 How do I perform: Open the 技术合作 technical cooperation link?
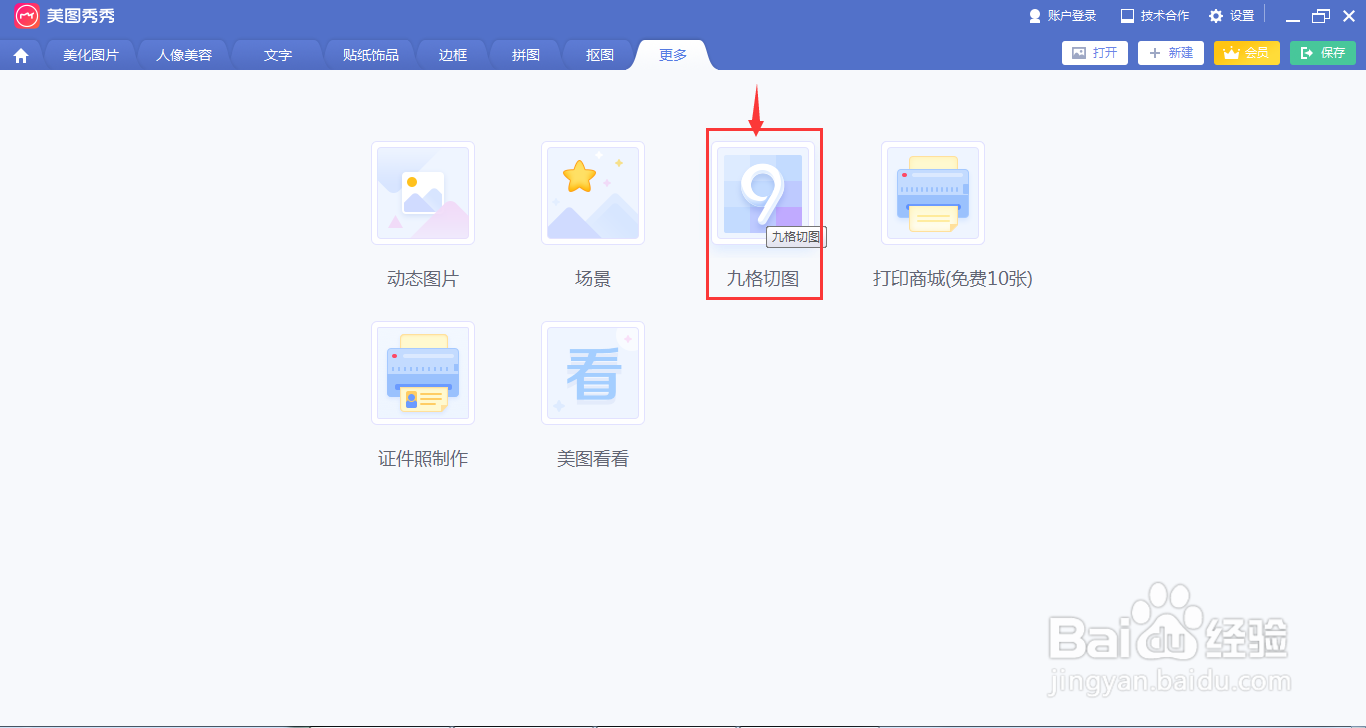pyautogui.click(x=1155, y=16)
